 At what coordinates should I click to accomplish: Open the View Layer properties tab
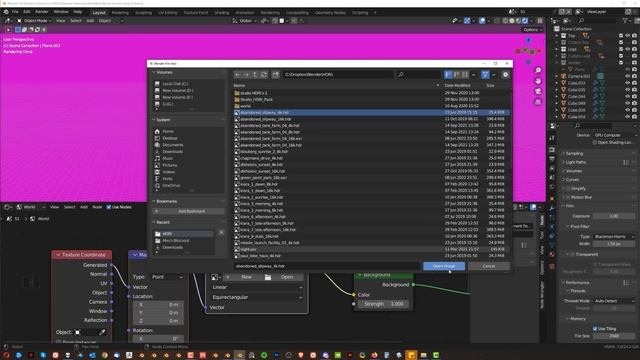coord(552,168)
